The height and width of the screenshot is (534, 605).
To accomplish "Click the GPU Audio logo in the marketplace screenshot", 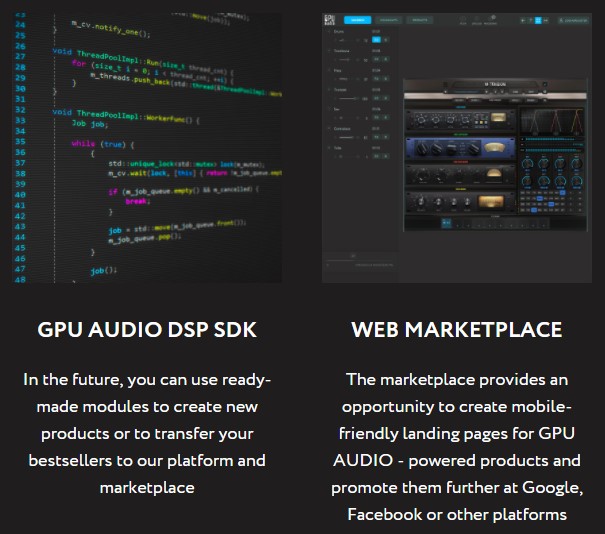I will coord(330,20).
